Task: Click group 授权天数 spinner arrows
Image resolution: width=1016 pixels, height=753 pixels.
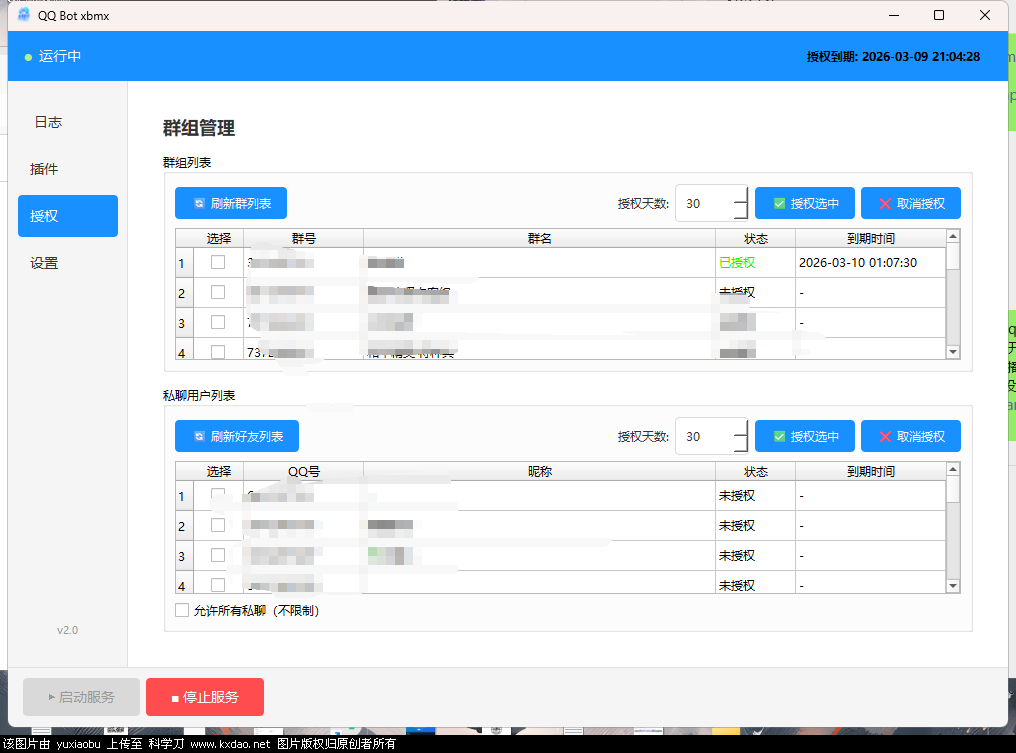Action: coord(741,203)
